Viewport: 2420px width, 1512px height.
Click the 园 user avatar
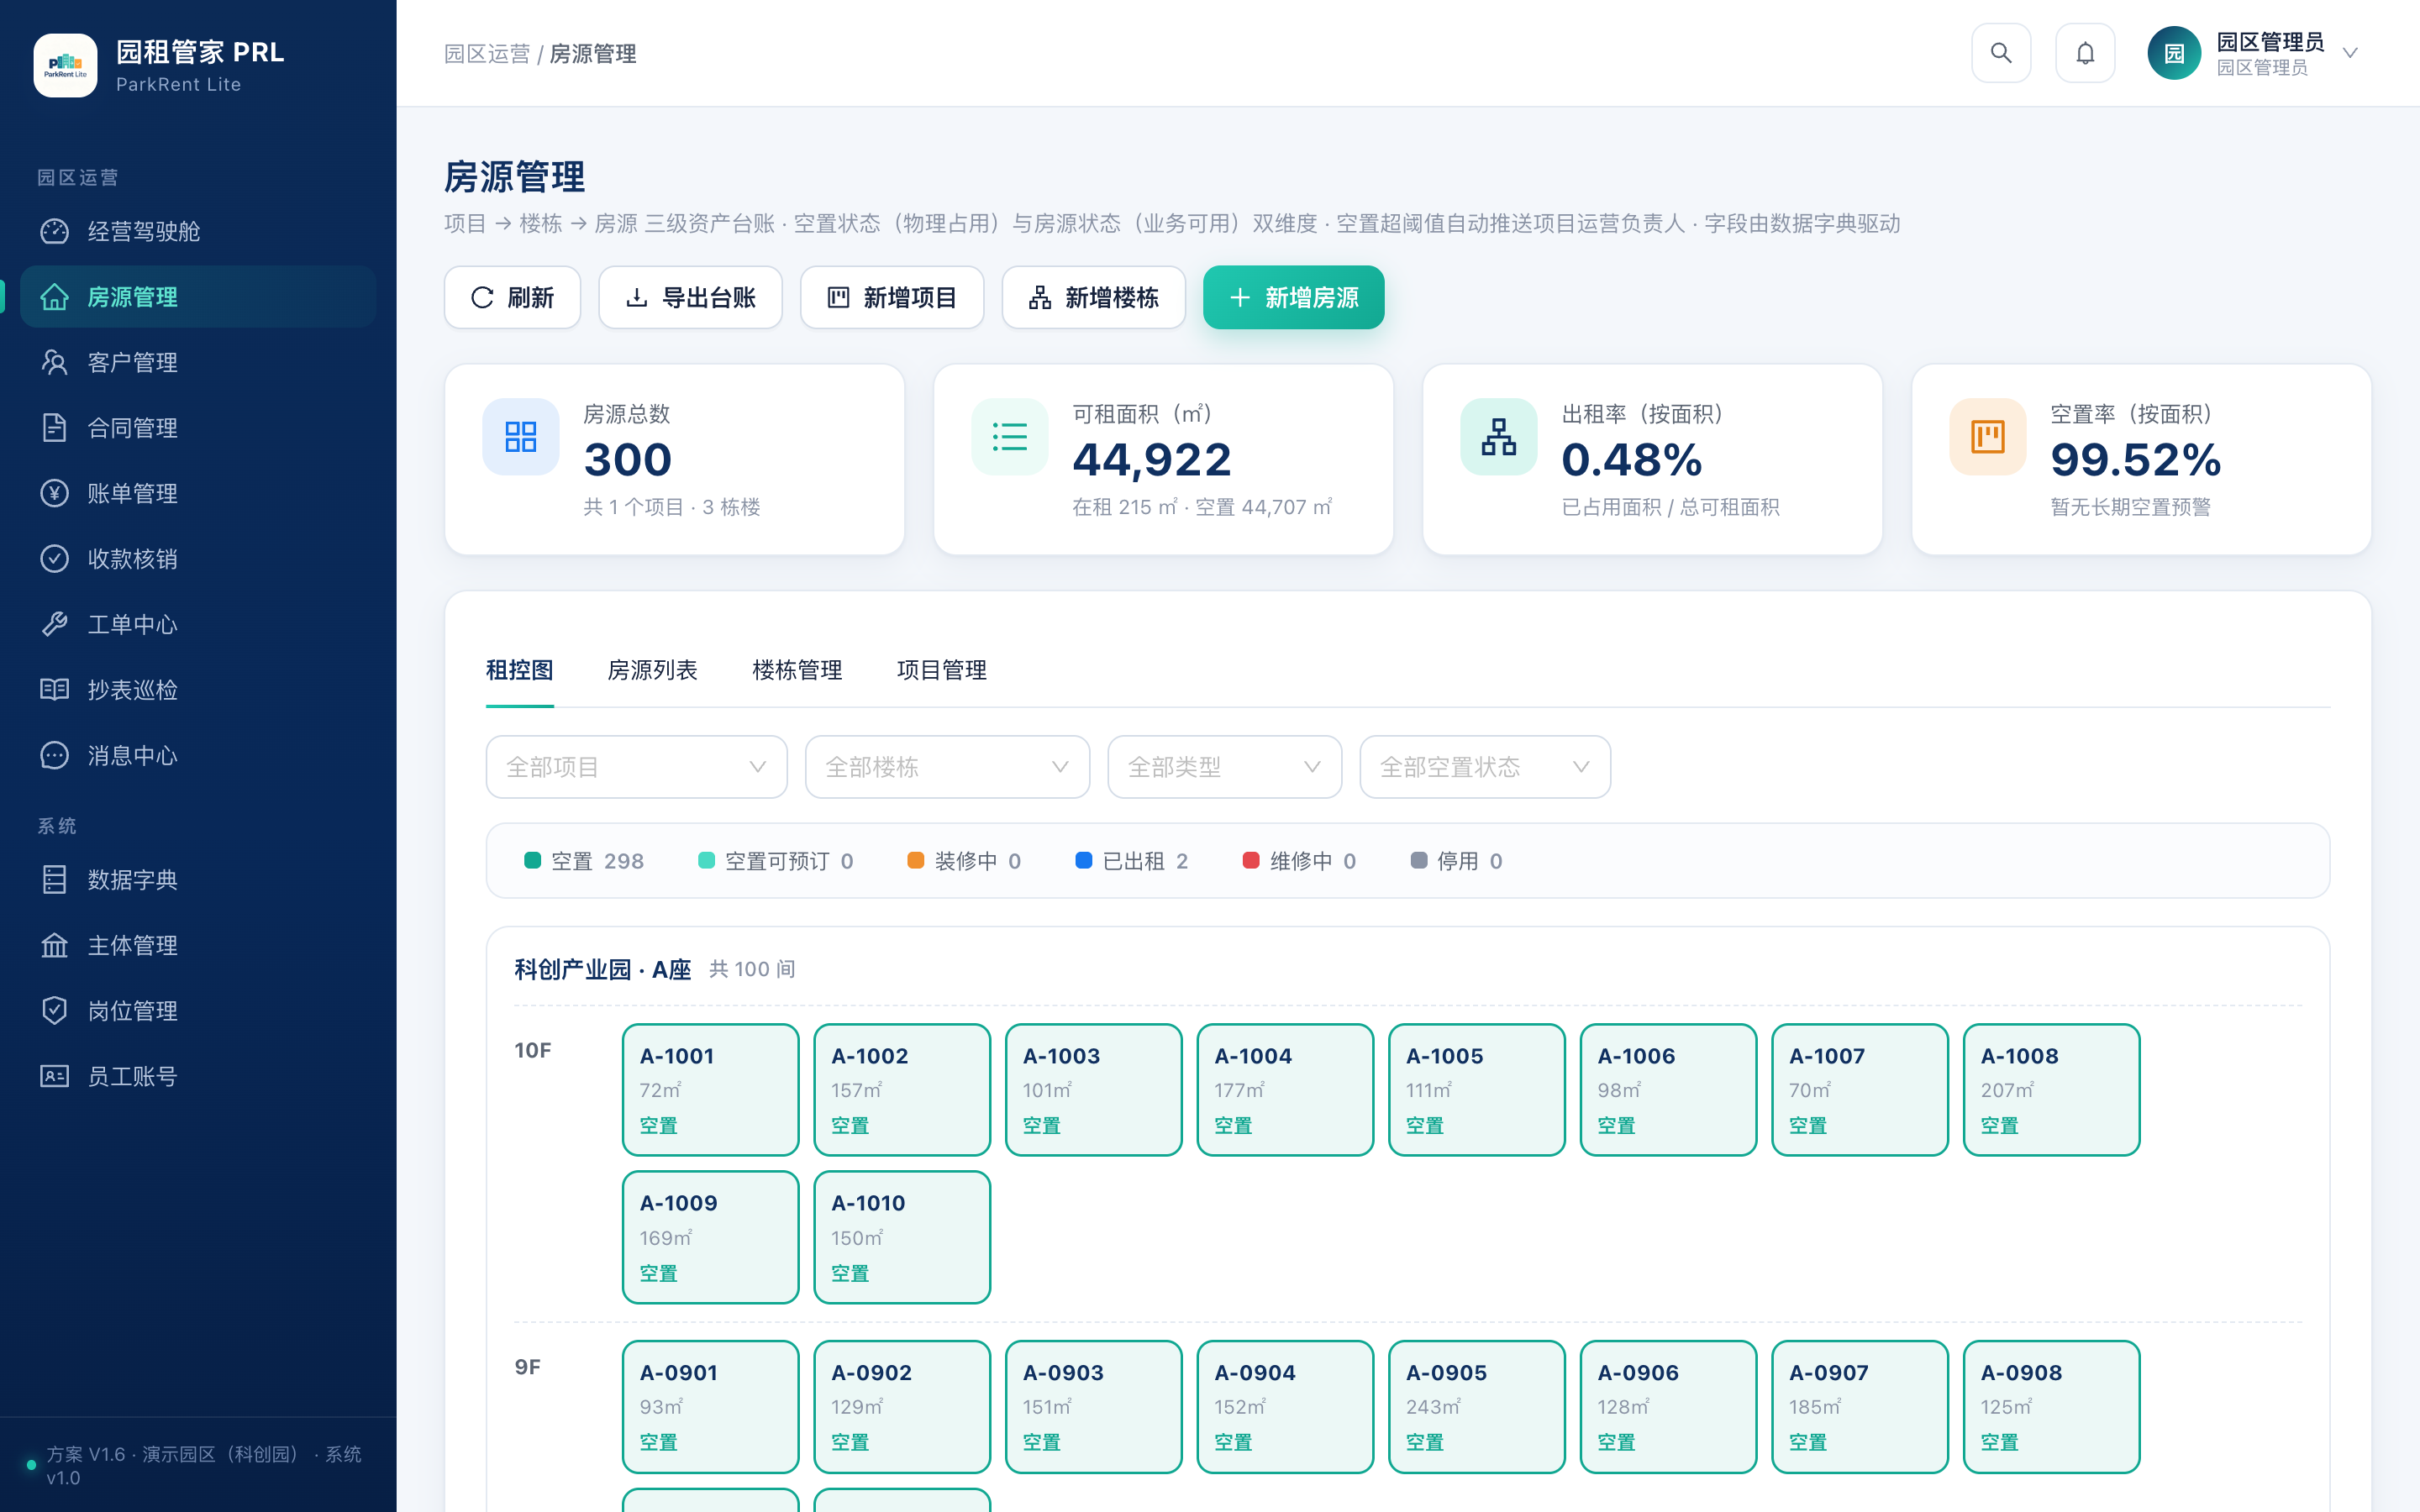pos(2174,53)
